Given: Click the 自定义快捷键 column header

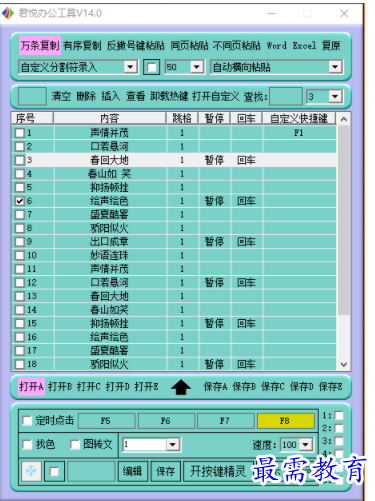Looking at the screenshot, I should pos(299,118).
